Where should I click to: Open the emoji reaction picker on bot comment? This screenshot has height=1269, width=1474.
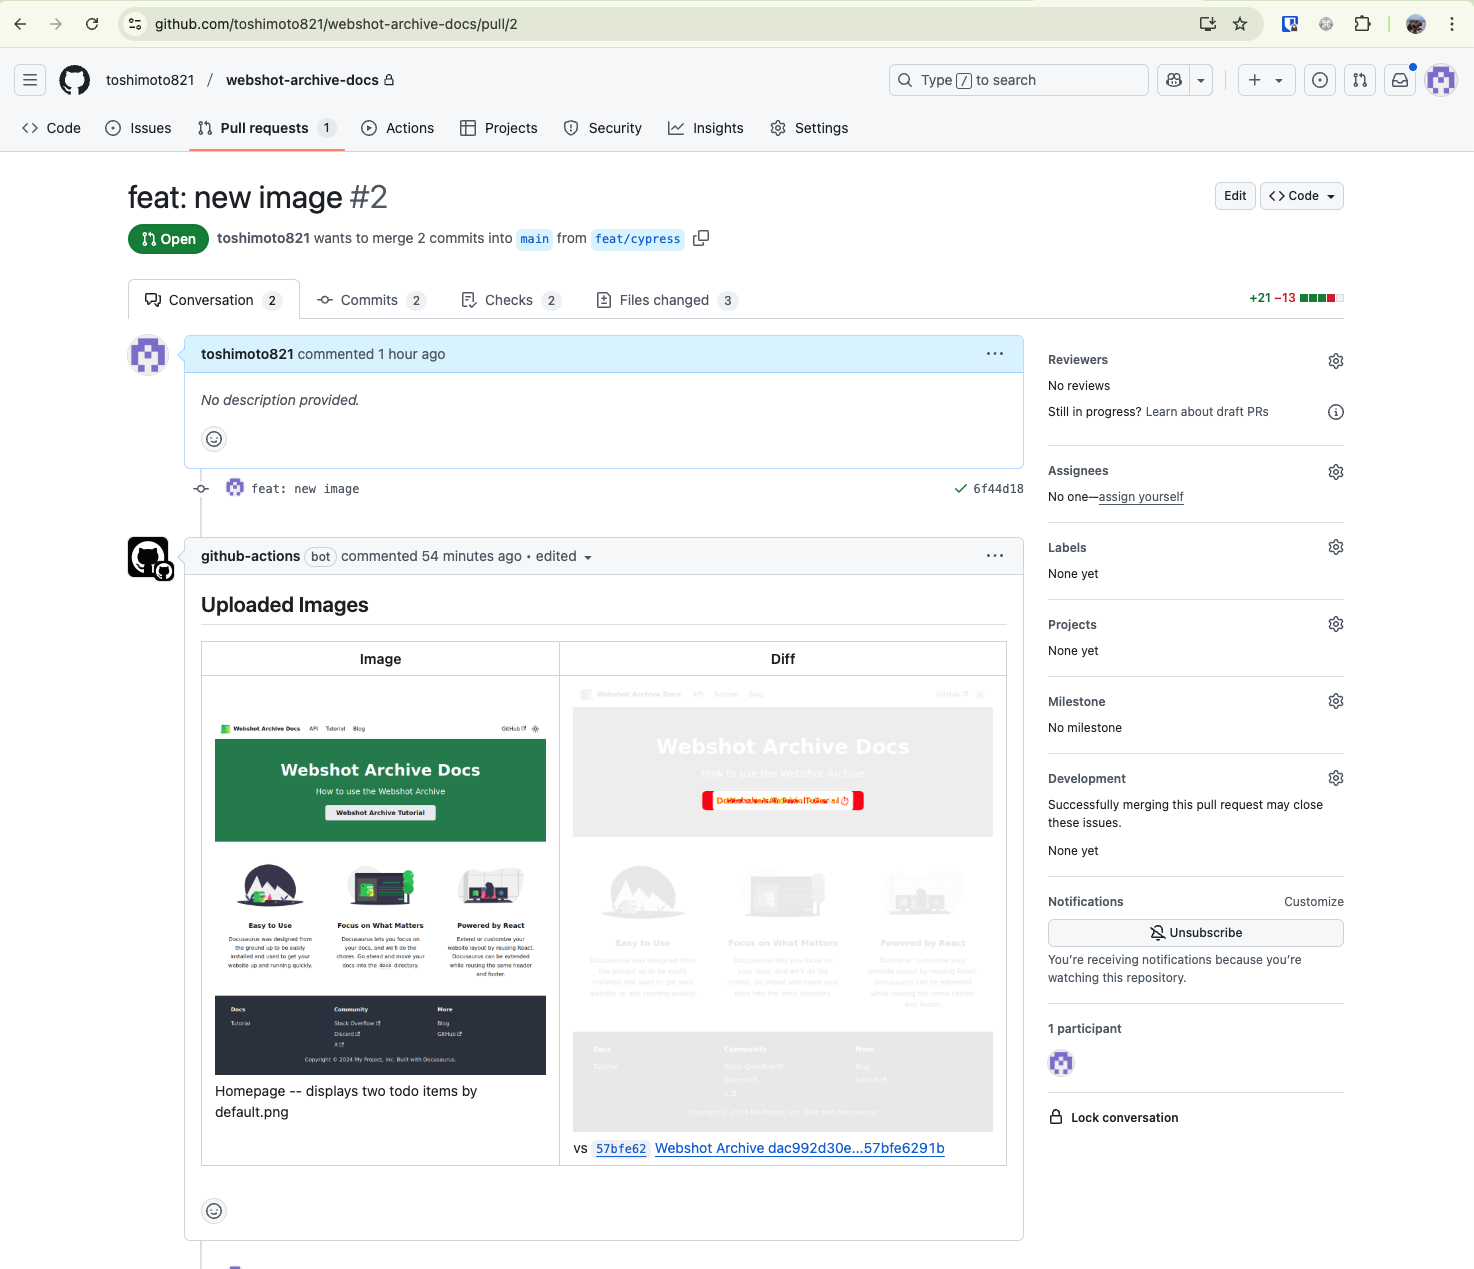point(213,1211)
